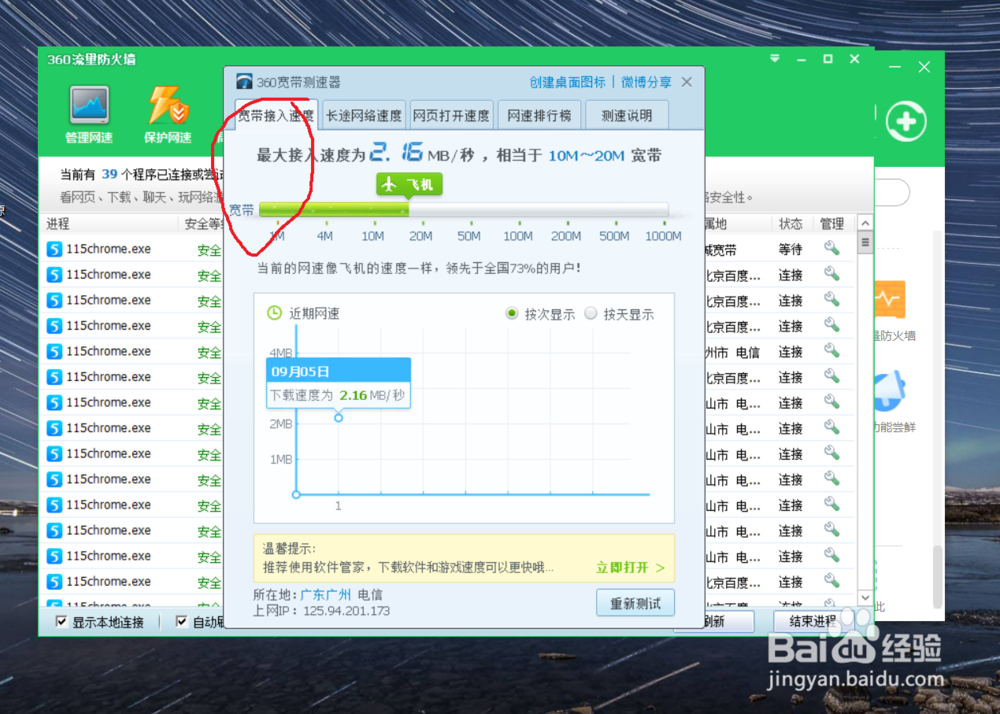
Task: Click scrollbar up arrow in process list
Action: pyautogui.click(x=865, y=223)
